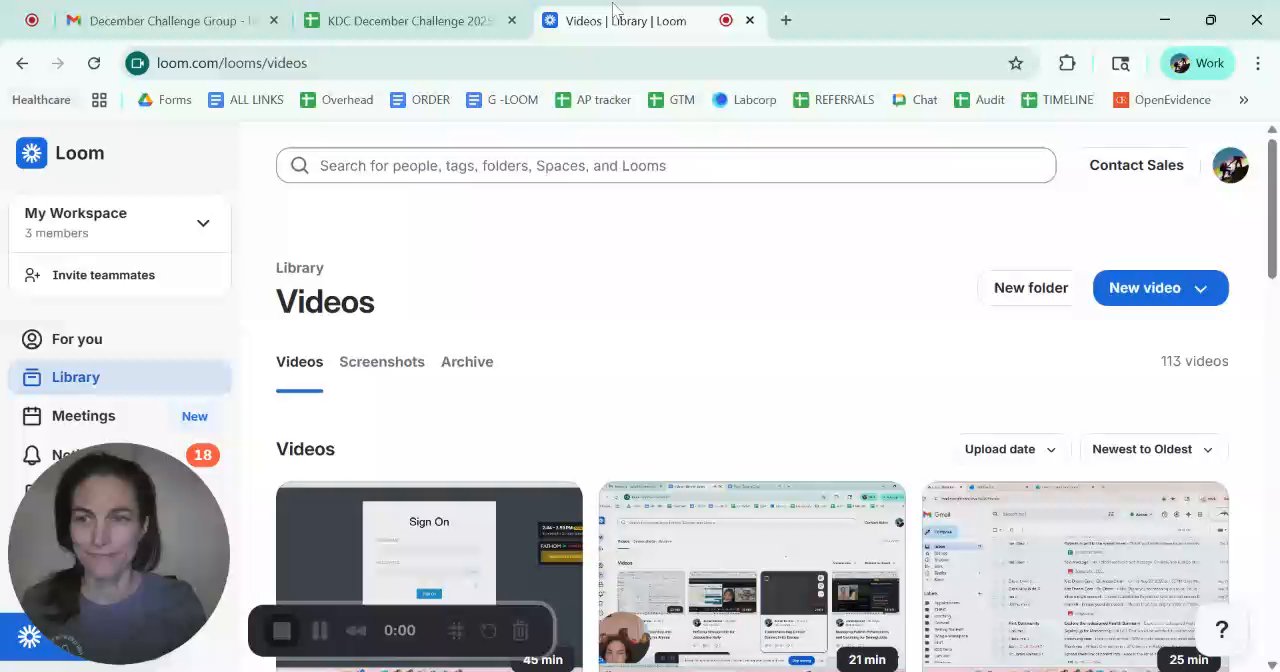Show more bookmarks via chevron
The width and height of the screenshot is (1280, 672).
(1244, 100)
